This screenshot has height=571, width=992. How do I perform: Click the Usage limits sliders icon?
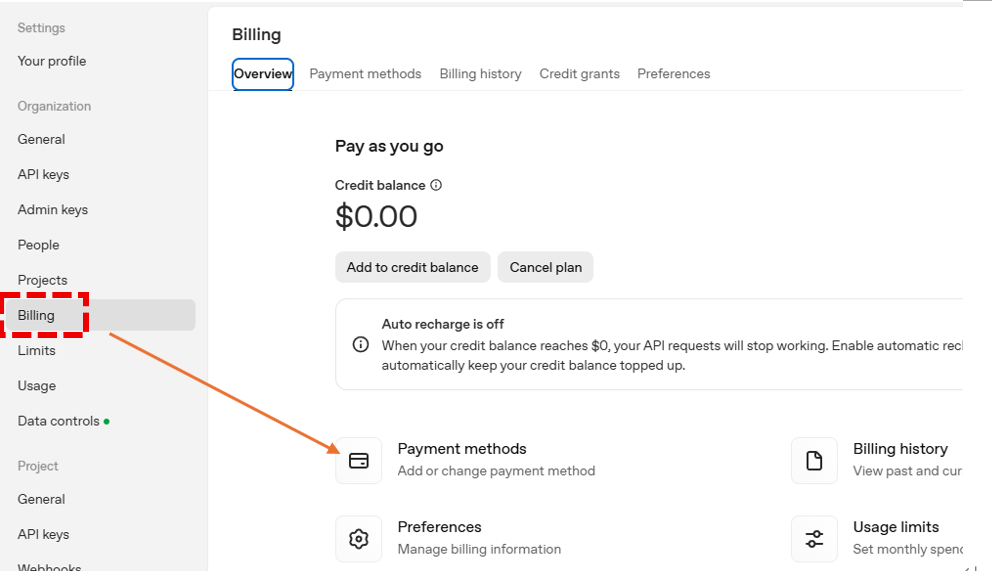(814, 539)
